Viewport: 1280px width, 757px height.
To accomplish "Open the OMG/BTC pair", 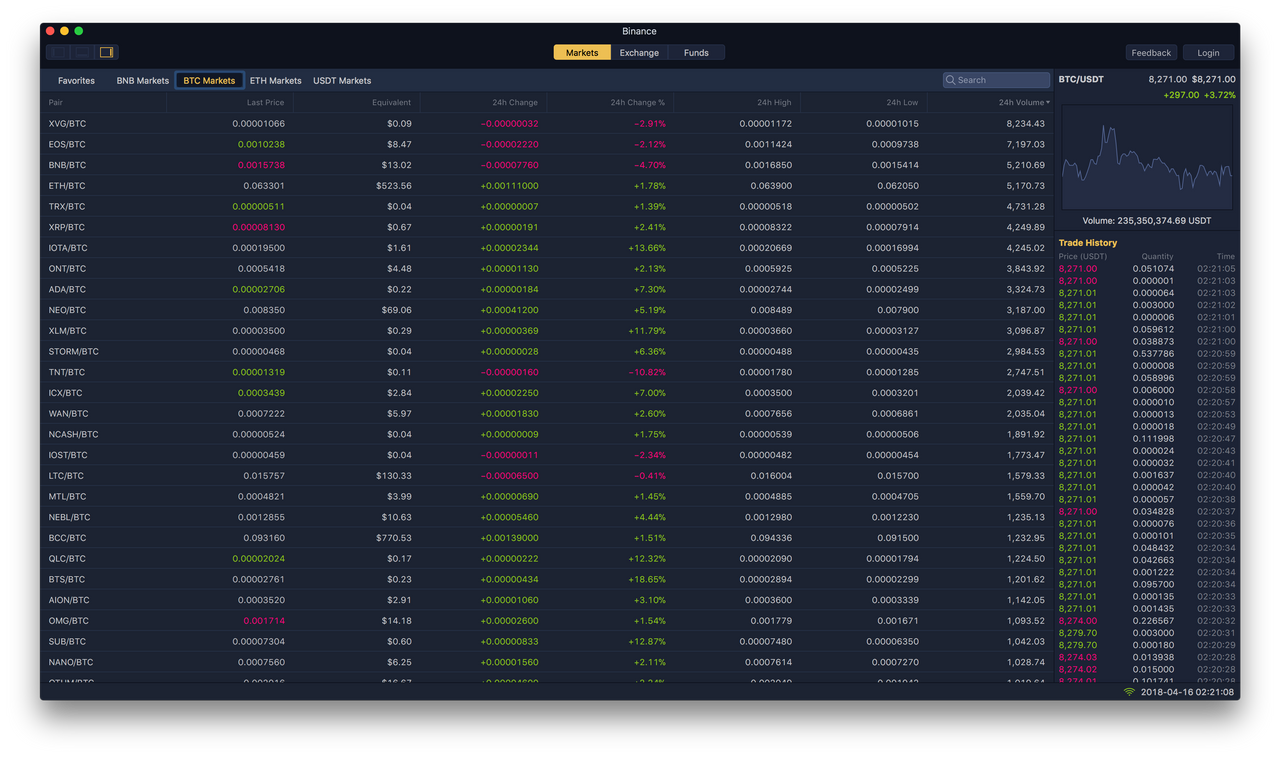I will pos(547,620).
